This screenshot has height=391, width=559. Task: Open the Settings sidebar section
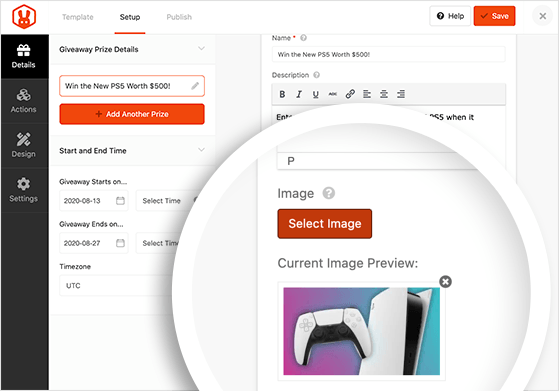24,190
